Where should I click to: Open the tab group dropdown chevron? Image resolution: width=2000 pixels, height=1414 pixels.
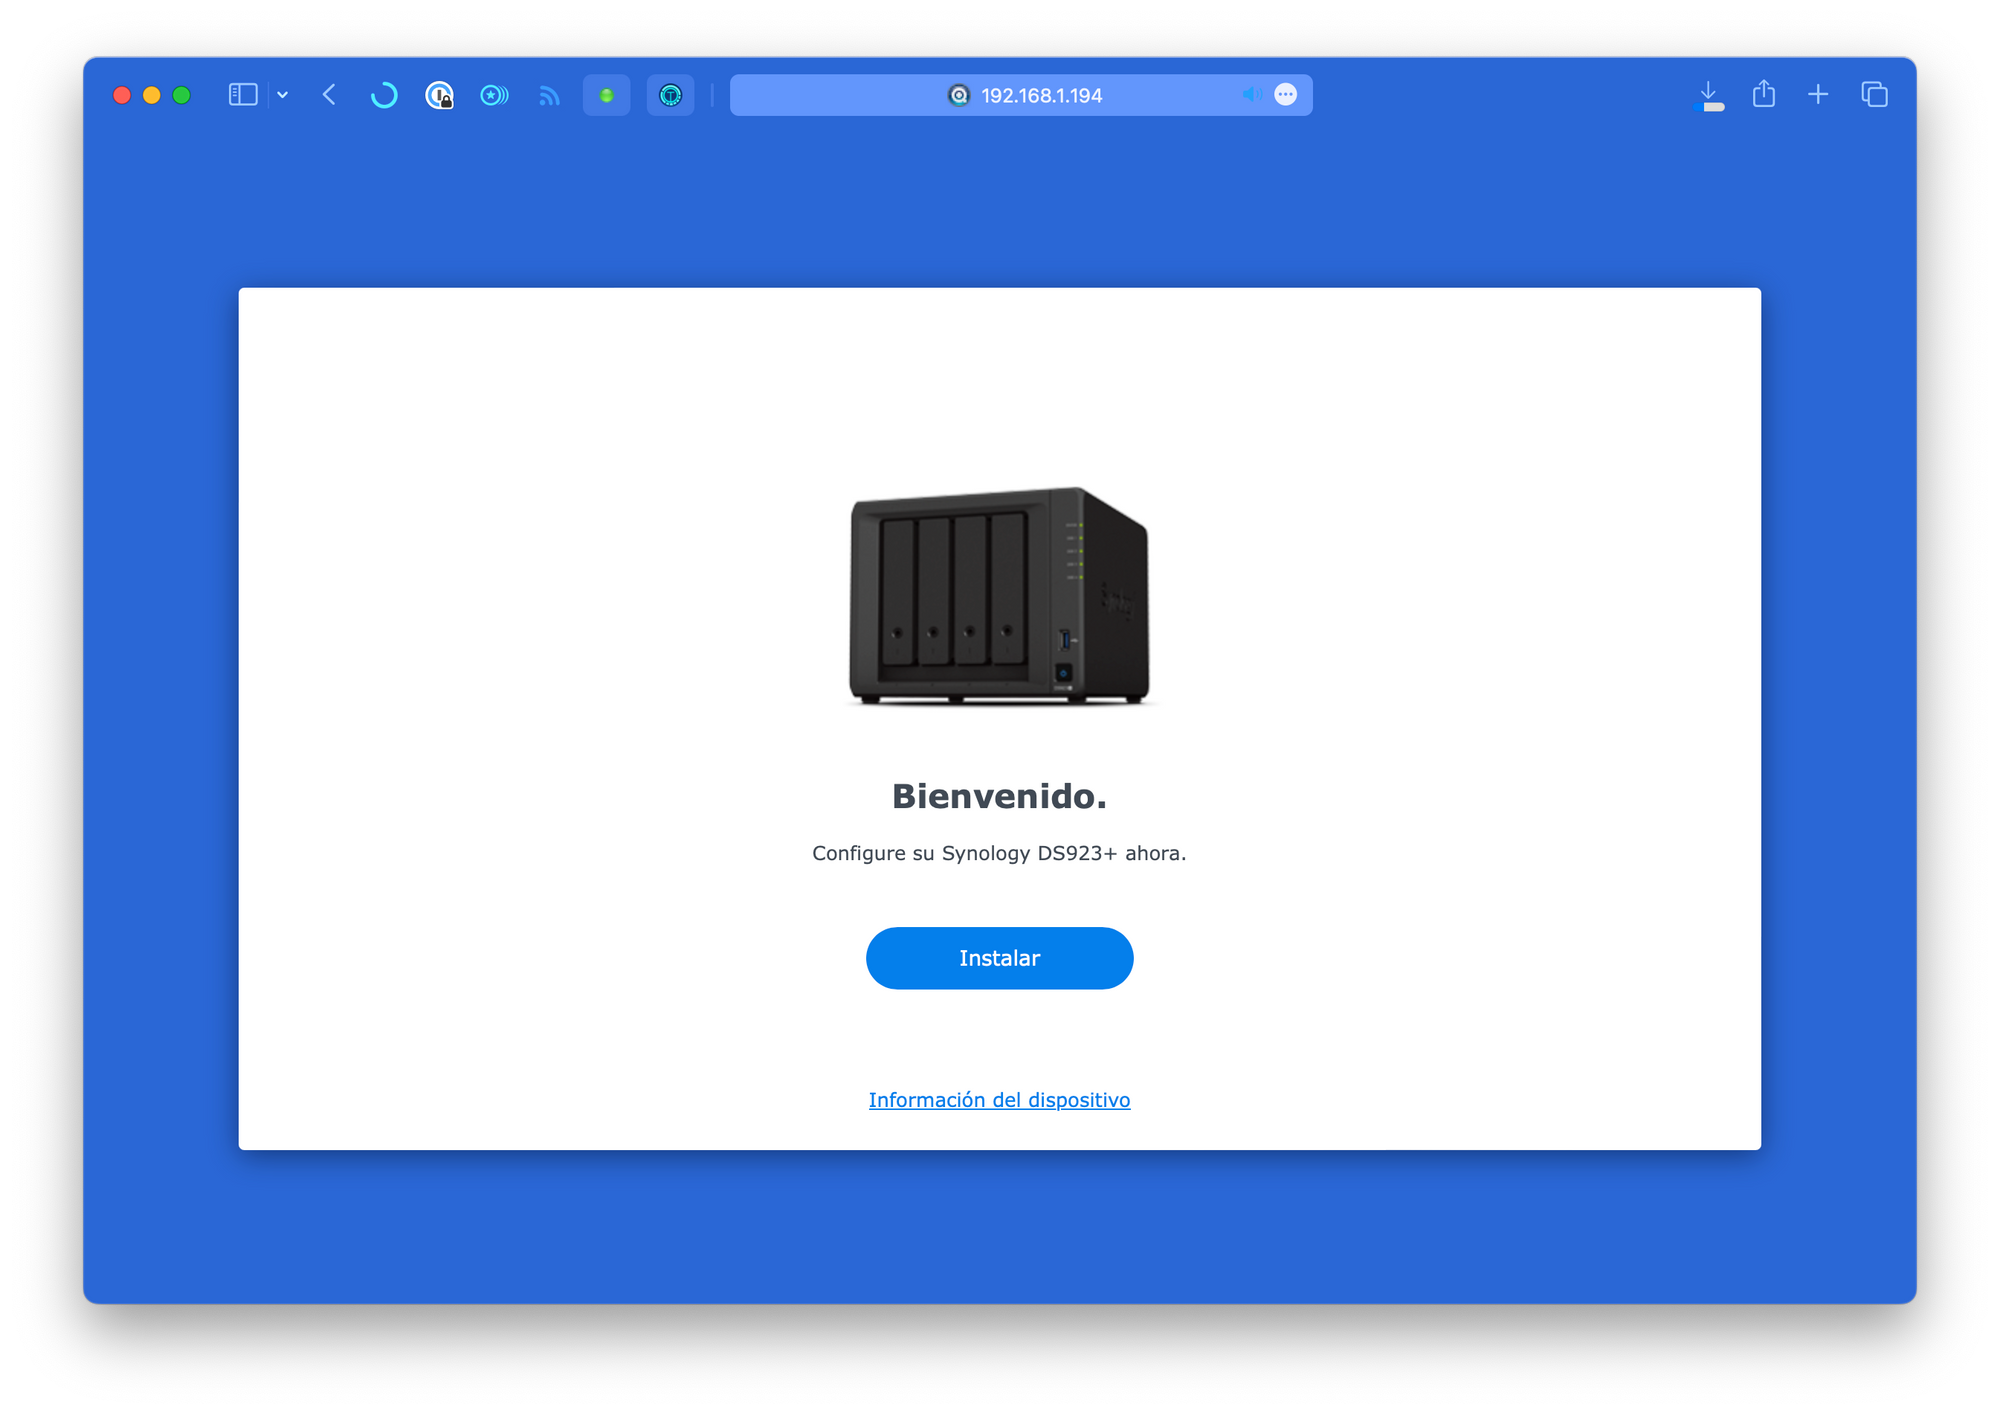(x=283, y=95)
